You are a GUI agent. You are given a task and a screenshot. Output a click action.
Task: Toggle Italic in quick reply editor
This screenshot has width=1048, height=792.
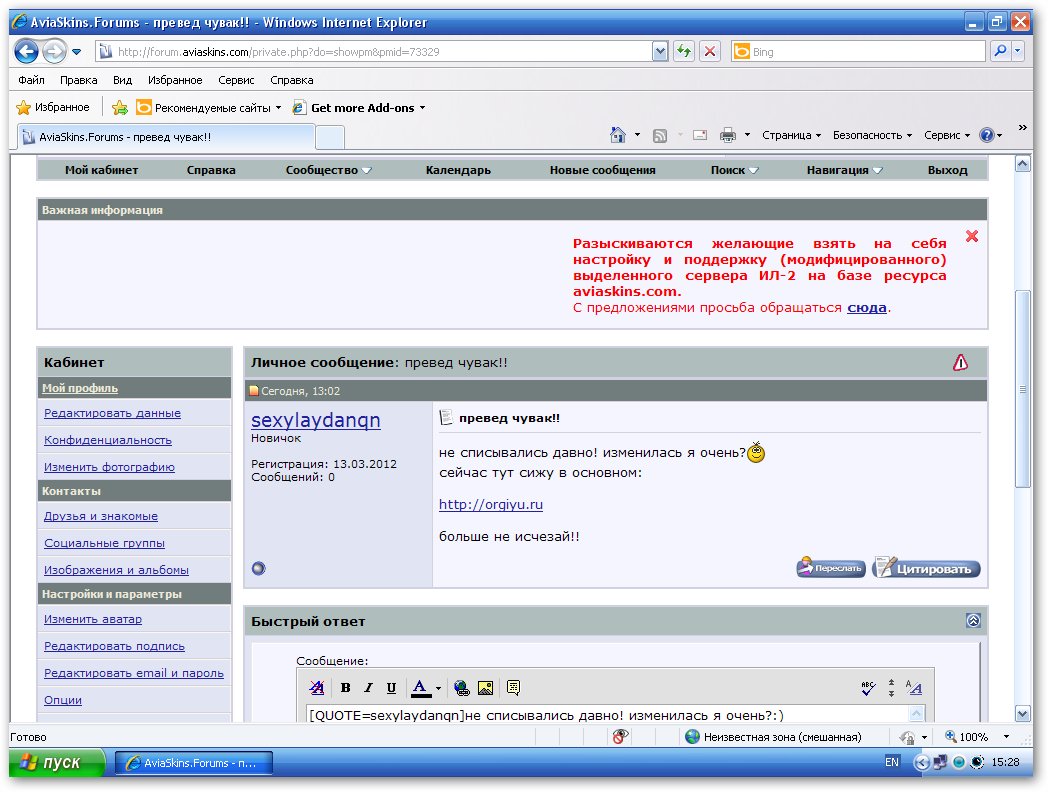click(368, 687)
